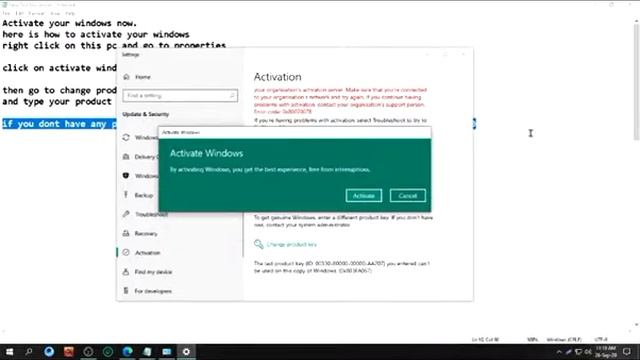Select Activation in the Settings sidebar
Viewport: 640px width, 360px height.
pos(147,253)
